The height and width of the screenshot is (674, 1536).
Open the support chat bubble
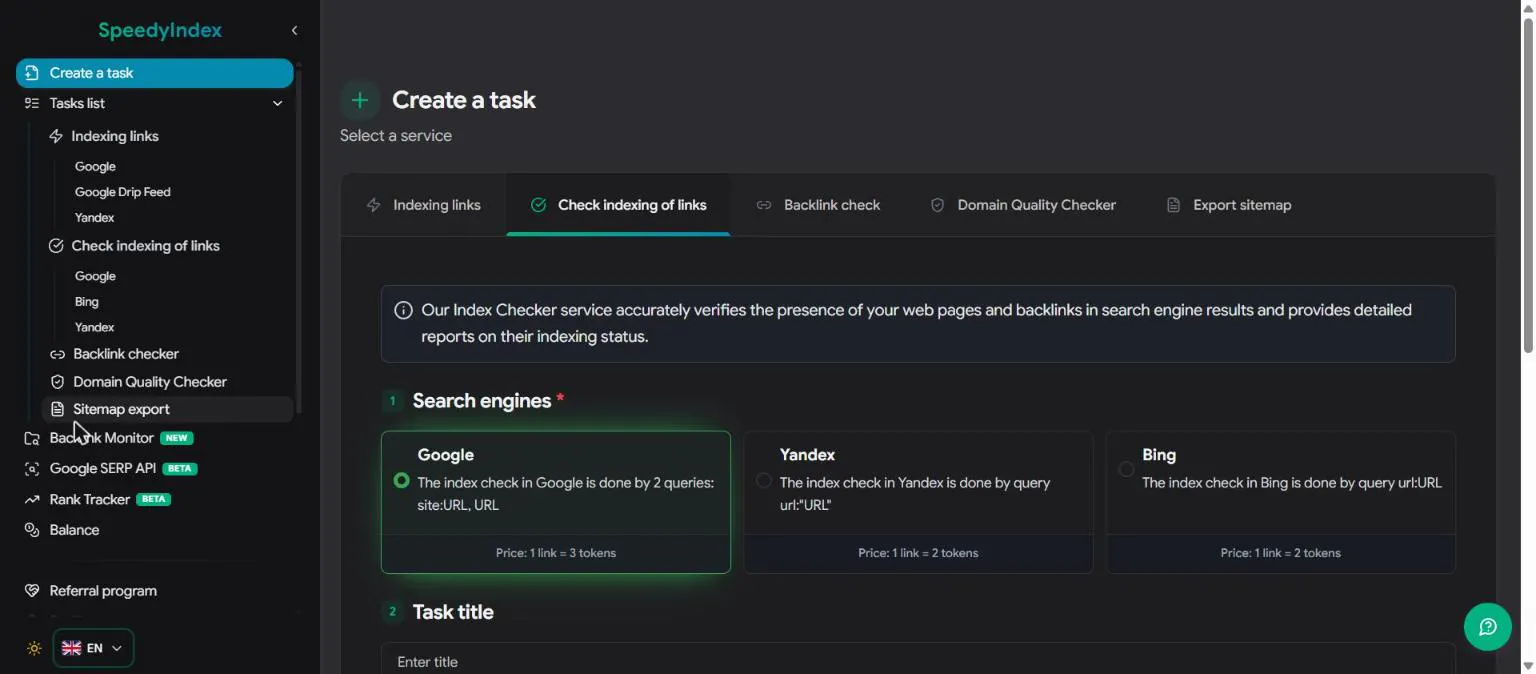(1488, 627)
